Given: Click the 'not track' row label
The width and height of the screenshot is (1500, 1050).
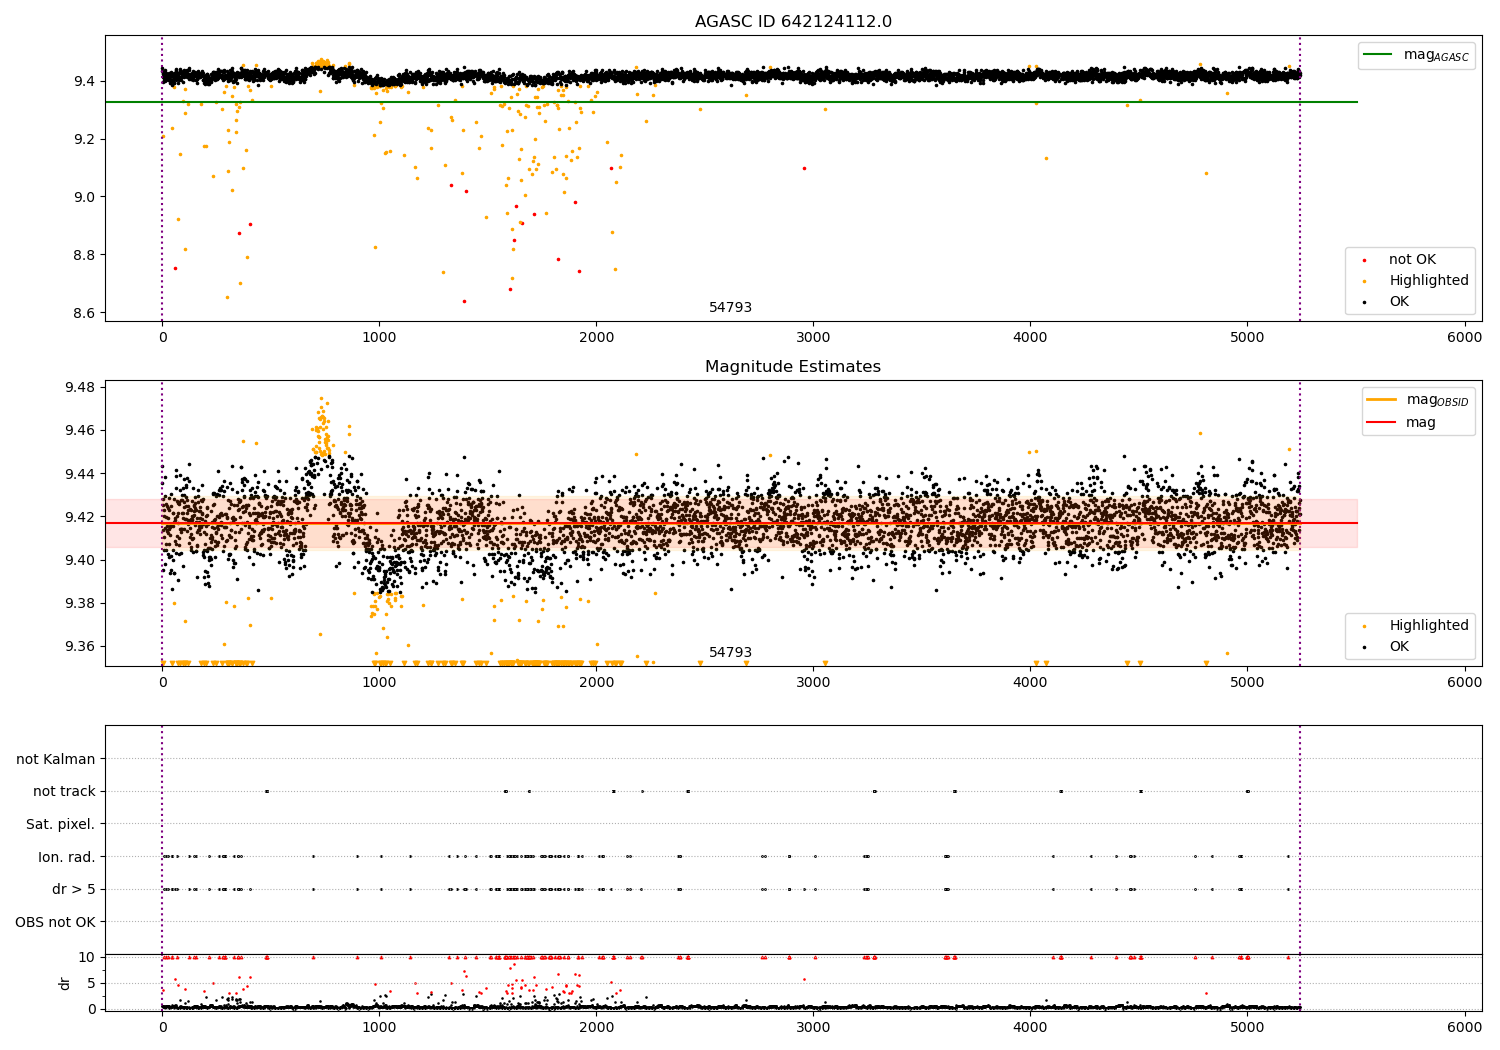Looking at the screenshot, I should pos(64,792).
